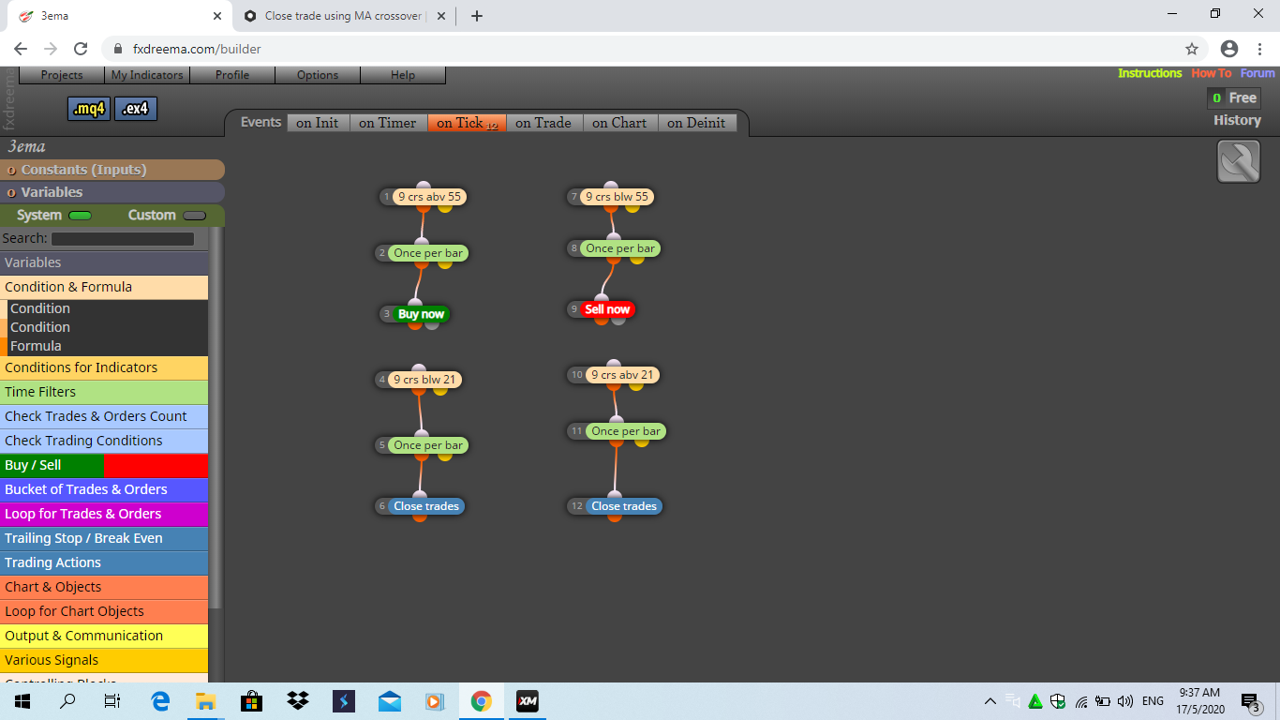Open the Projects menu

point(61,75)
